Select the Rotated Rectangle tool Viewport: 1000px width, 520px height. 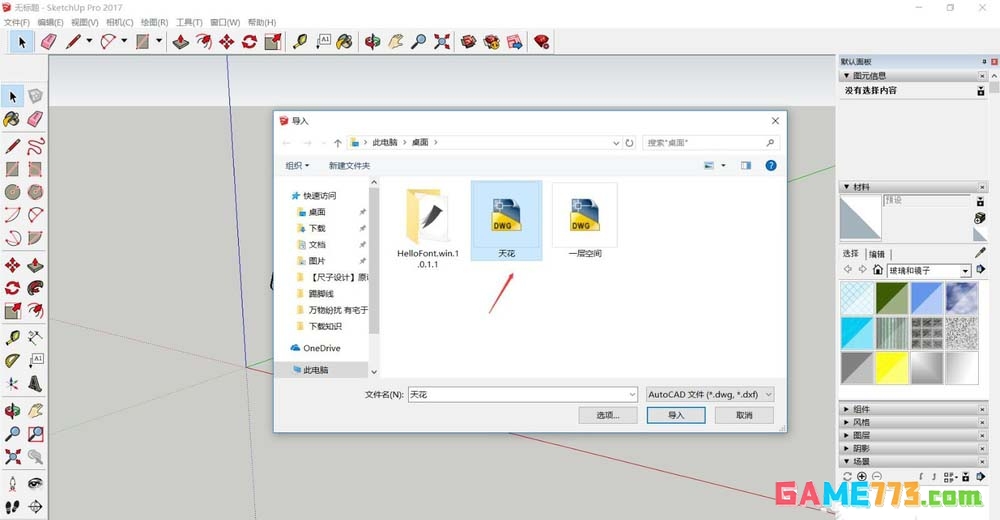pyautogui.click(x=35, y=169)
